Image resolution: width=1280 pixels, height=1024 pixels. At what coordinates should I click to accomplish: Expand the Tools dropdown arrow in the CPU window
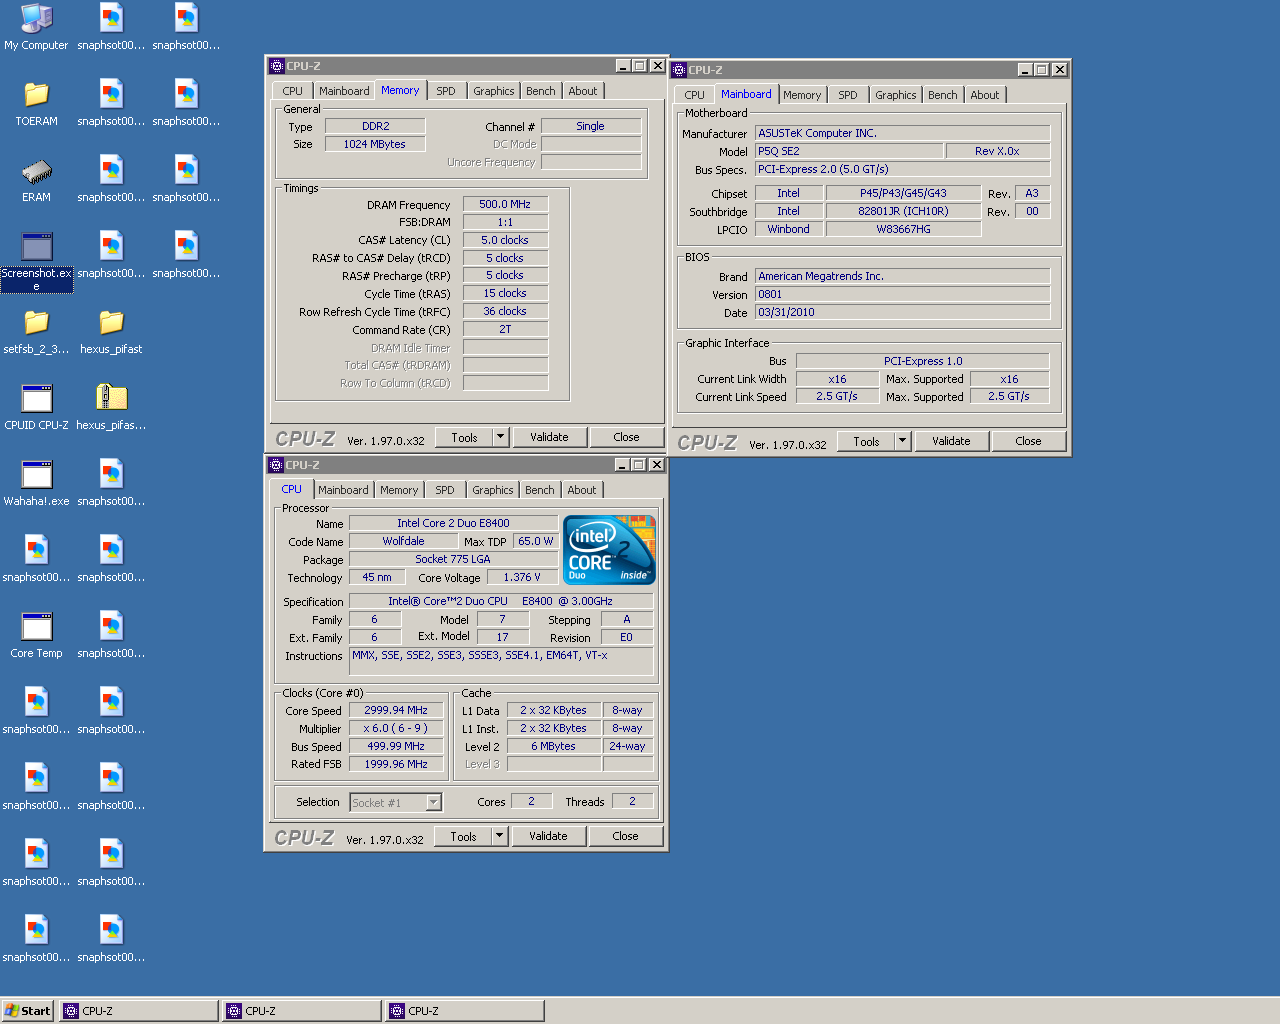(501, 836)
